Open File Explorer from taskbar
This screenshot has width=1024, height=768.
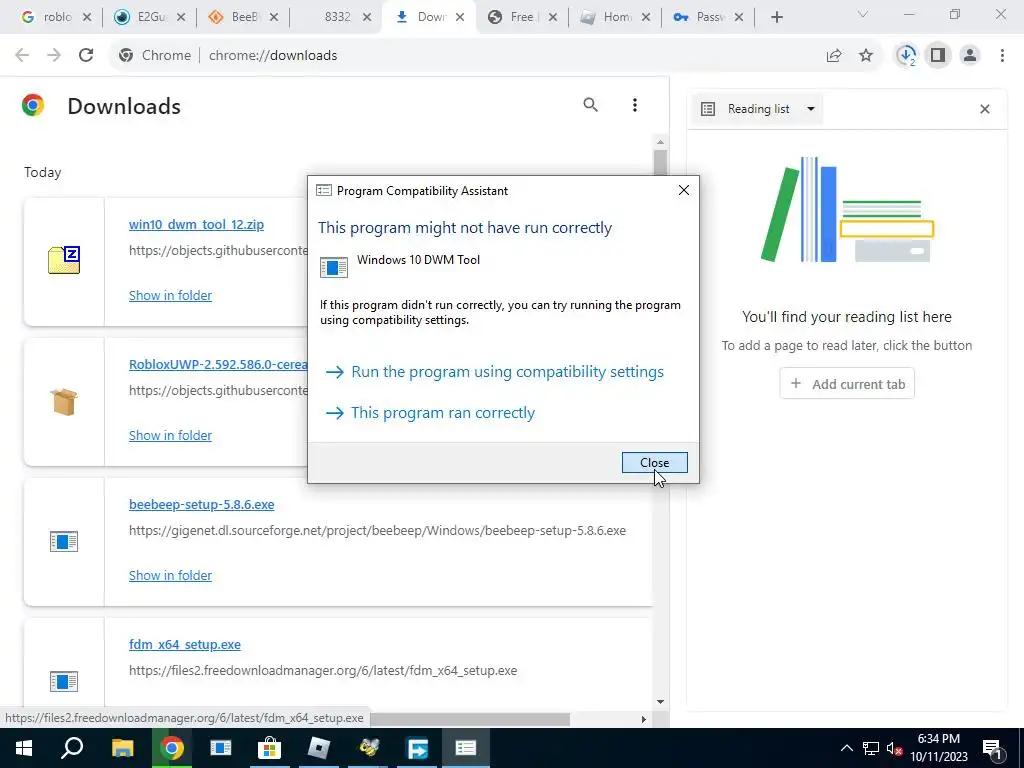[122, 748]
